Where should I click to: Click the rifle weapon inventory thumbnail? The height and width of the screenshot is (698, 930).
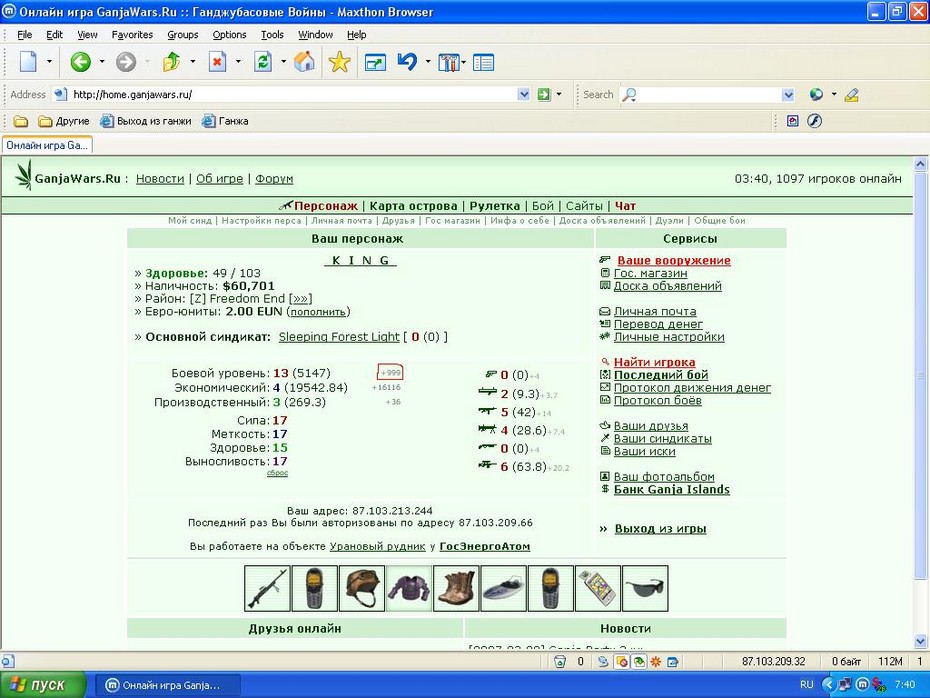click(x=267, y=588)
